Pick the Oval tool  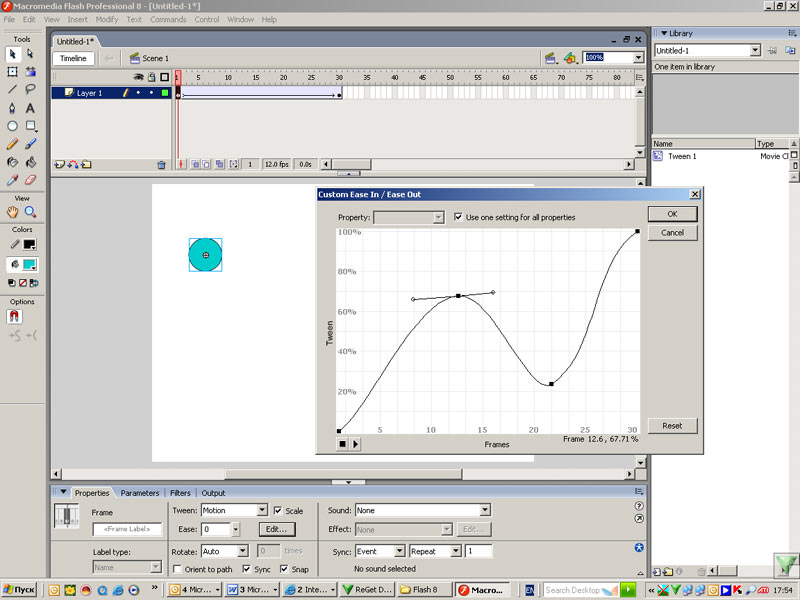12,126
